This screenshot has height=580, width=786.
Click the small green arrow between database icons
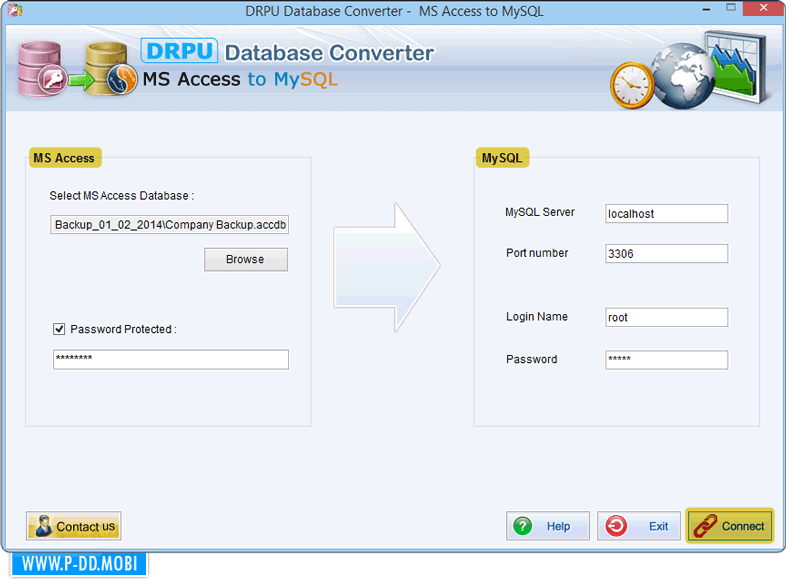point(80,80)
